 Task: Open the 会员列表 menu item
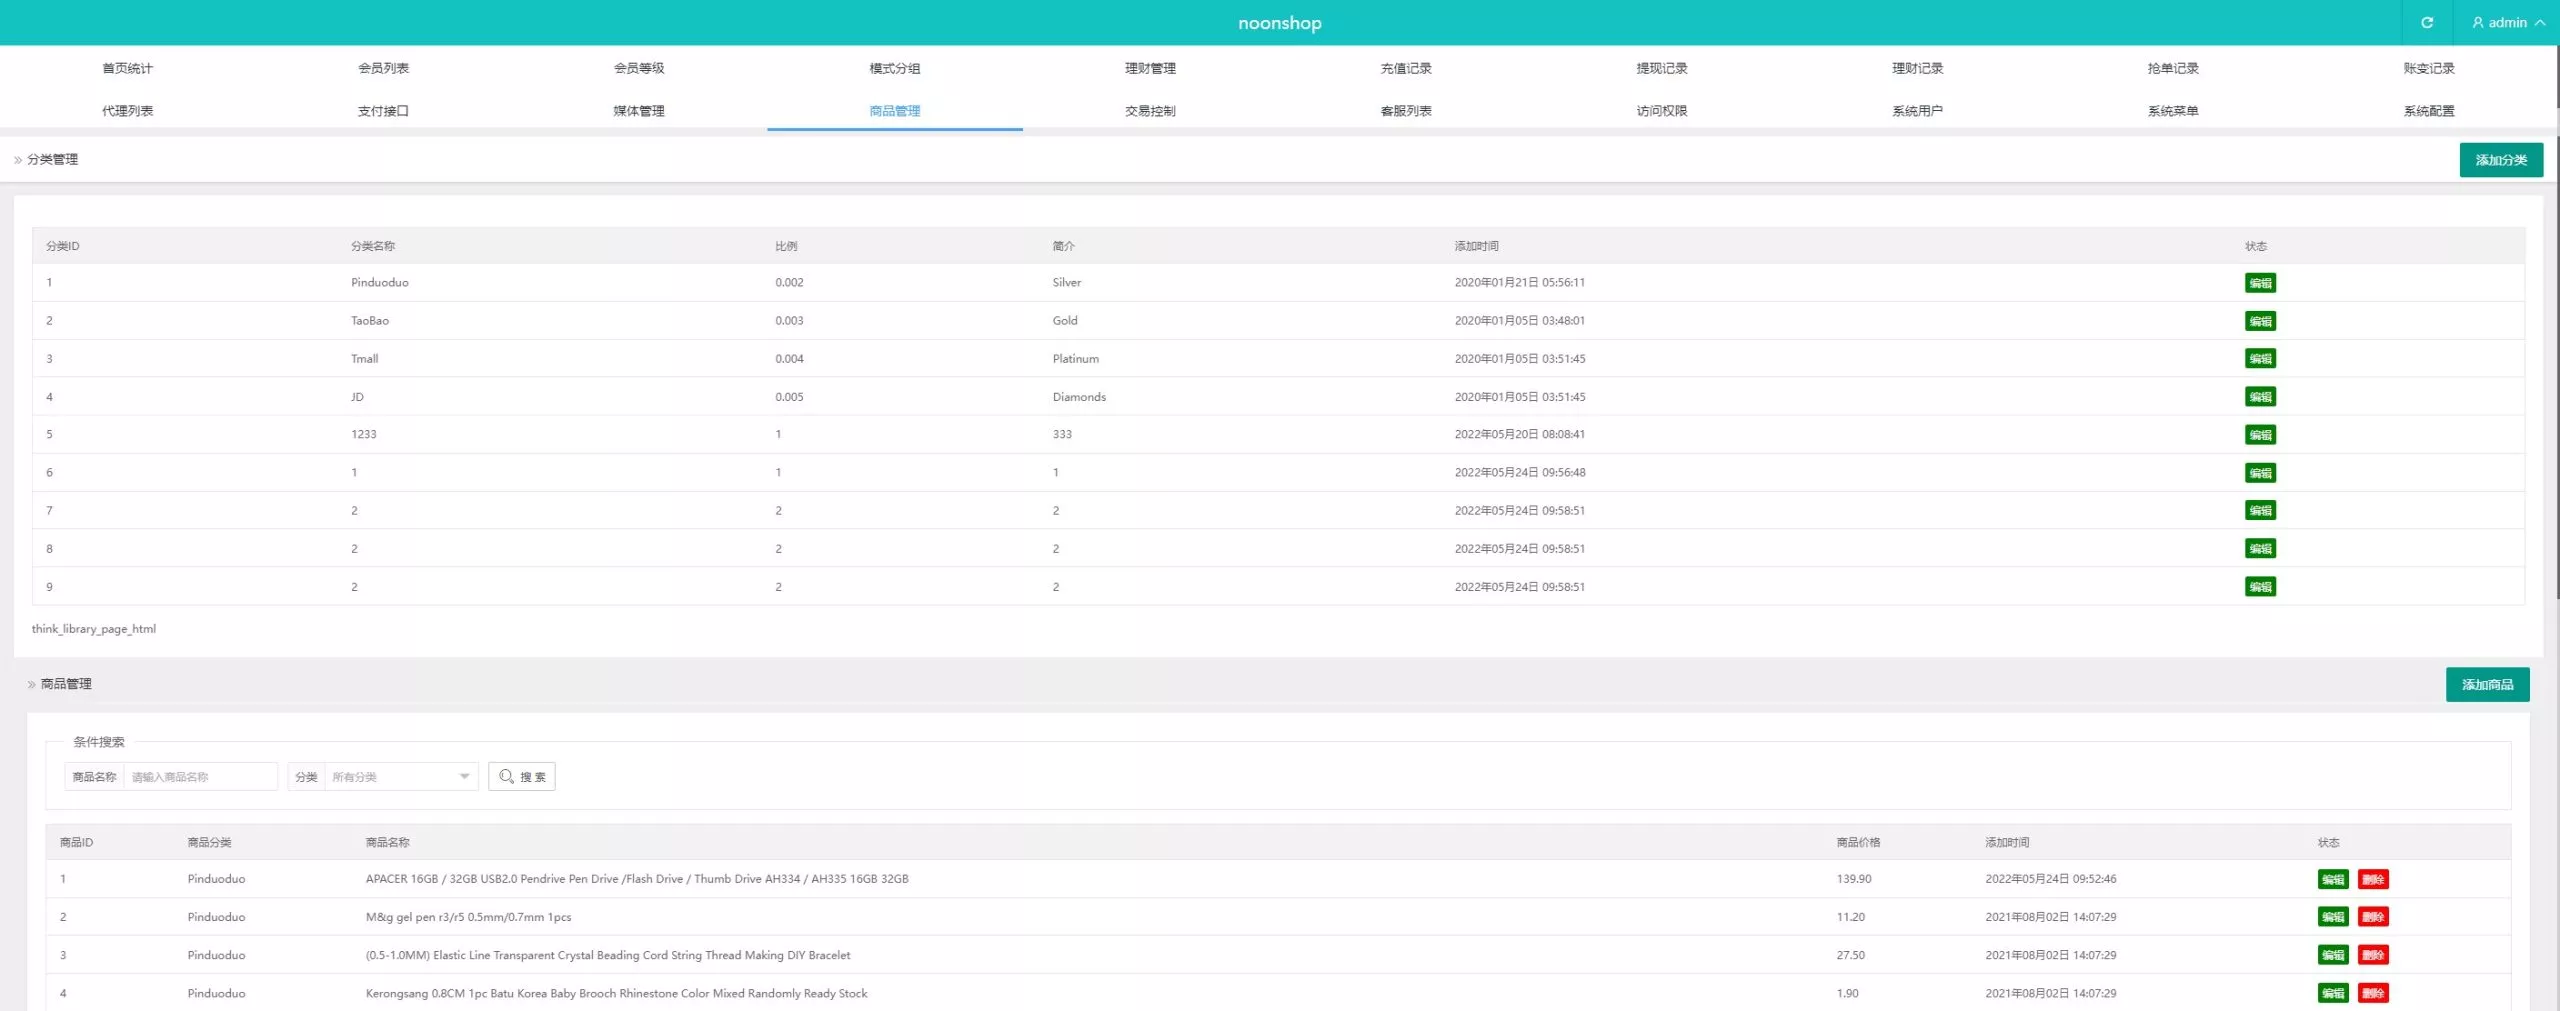point(383,68)
